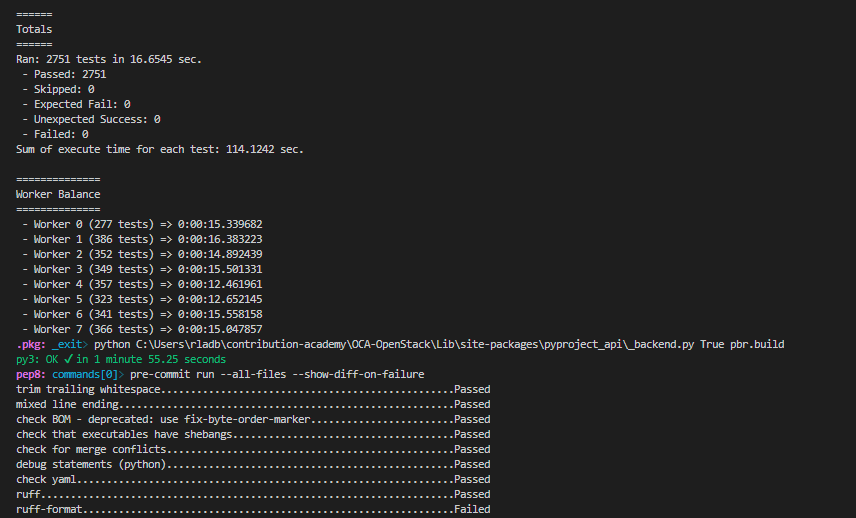The image size is (856, 518).
Task: Select the 'Ran: 2751 tests' summary line
Action: click(108, 59)
